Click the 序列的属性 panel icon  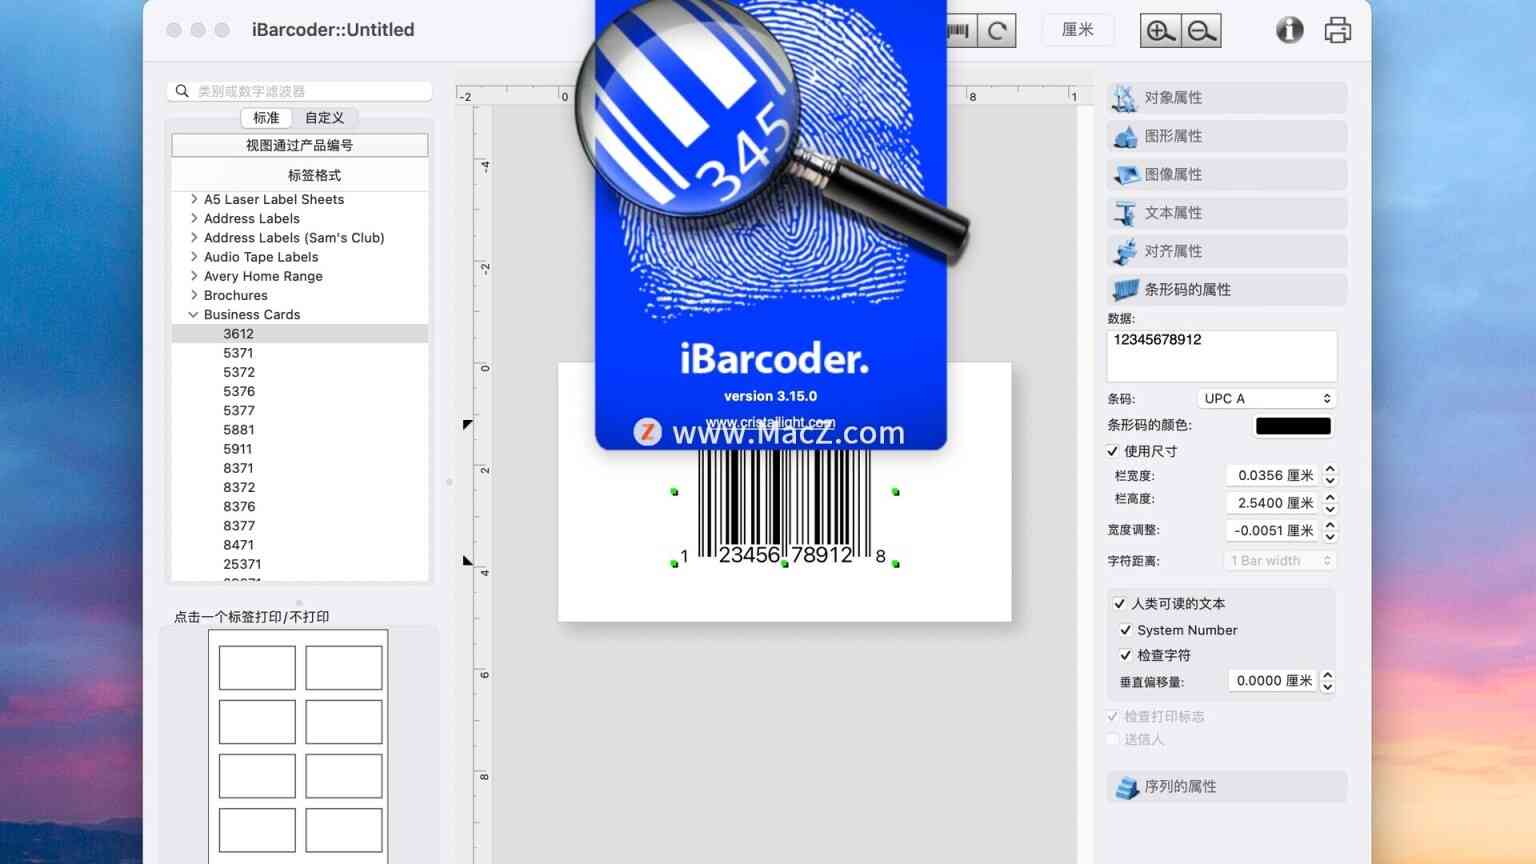[1127, 788]
